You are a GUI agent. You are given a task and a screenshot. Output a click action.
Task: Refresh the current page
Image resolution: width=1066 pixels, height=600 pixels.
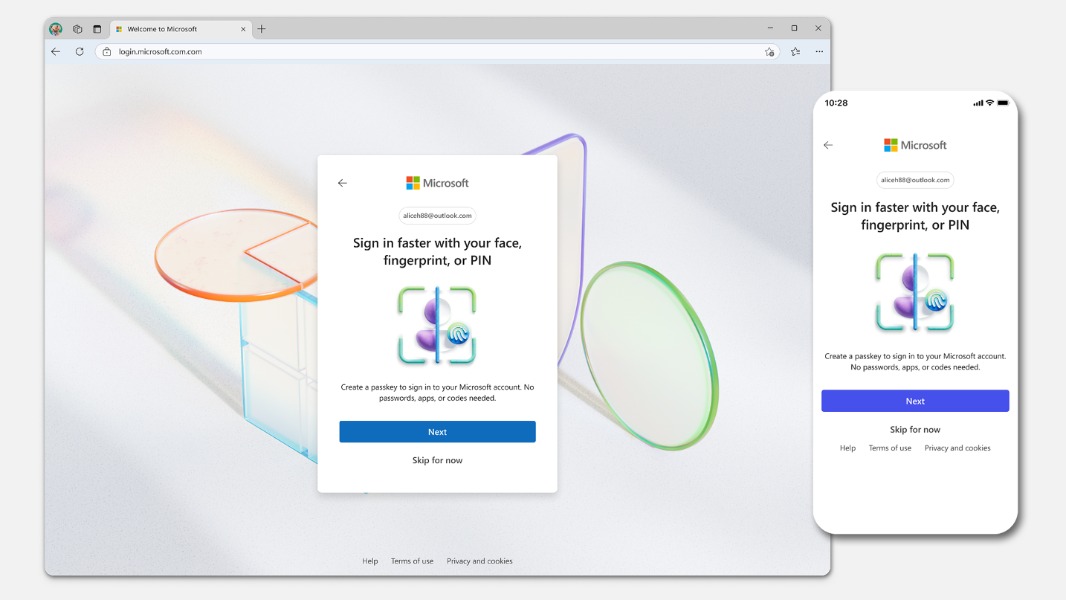tap(80, 51)
